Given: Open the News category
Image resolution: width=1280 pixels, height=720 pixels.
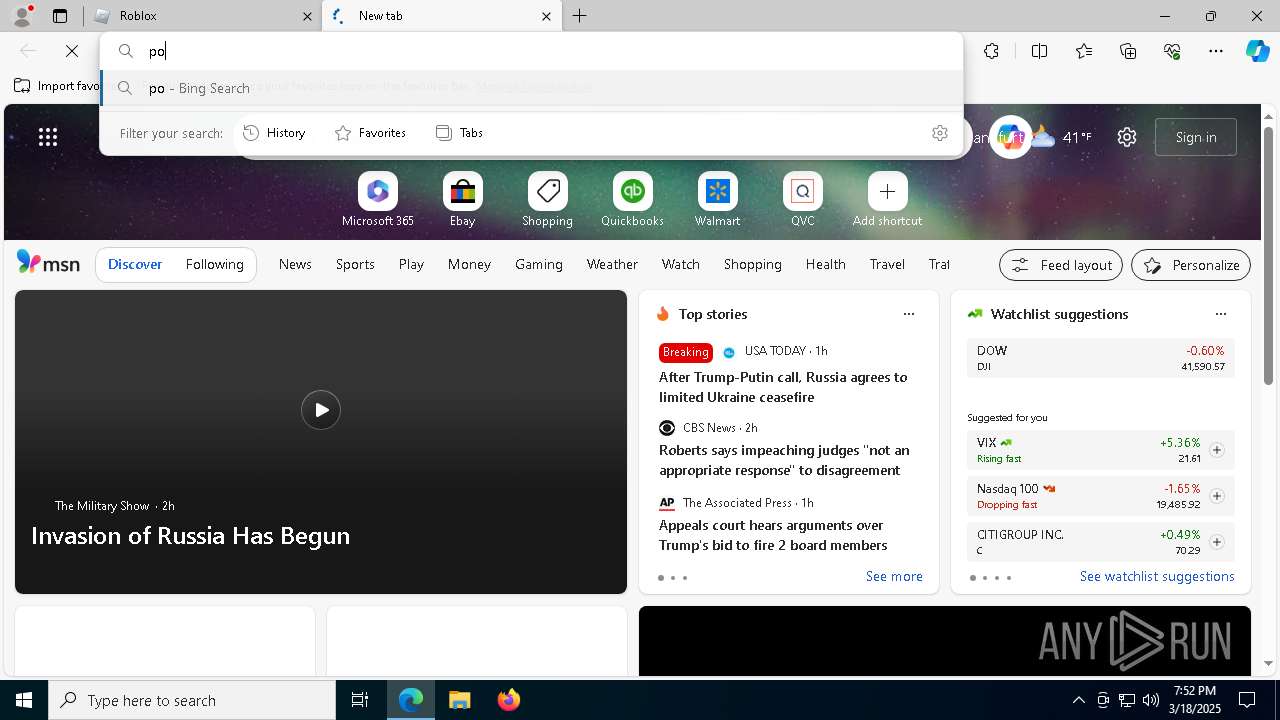Looking at the screenshot, I should (x=295, y=264).
